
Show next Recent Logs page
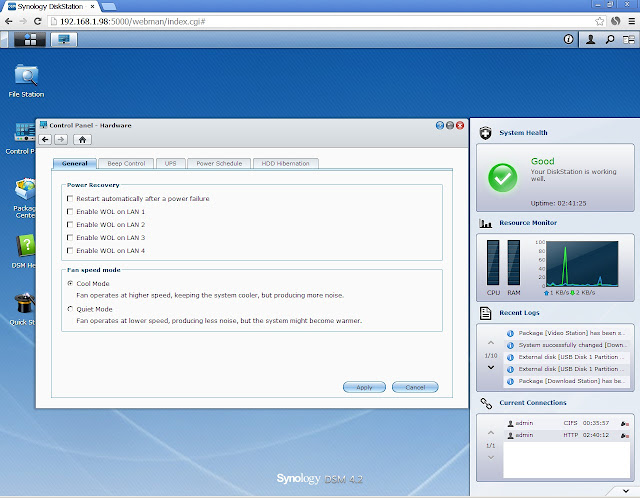[x=491, y=367]
